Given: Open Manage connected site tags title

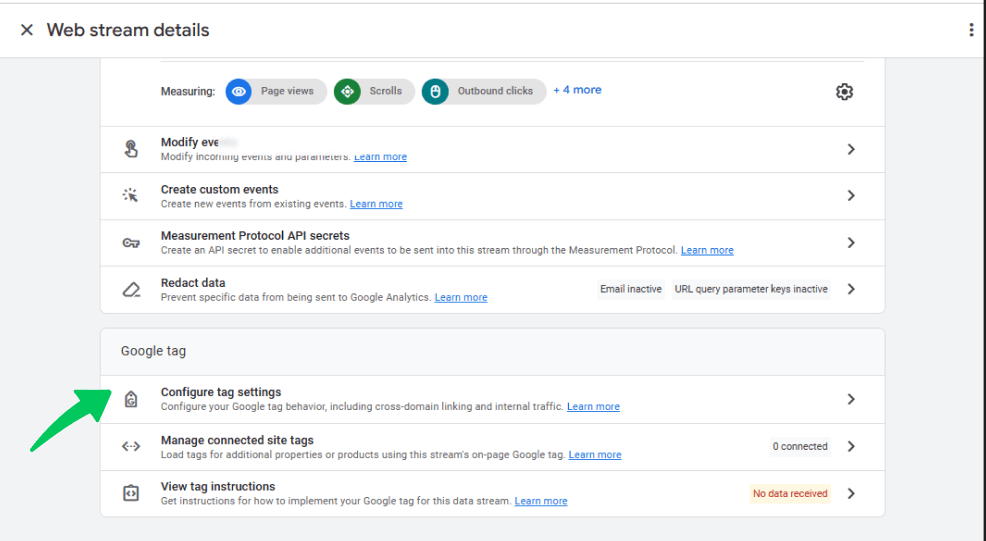Looking at the screenshot, I should [x=237, y=440].
